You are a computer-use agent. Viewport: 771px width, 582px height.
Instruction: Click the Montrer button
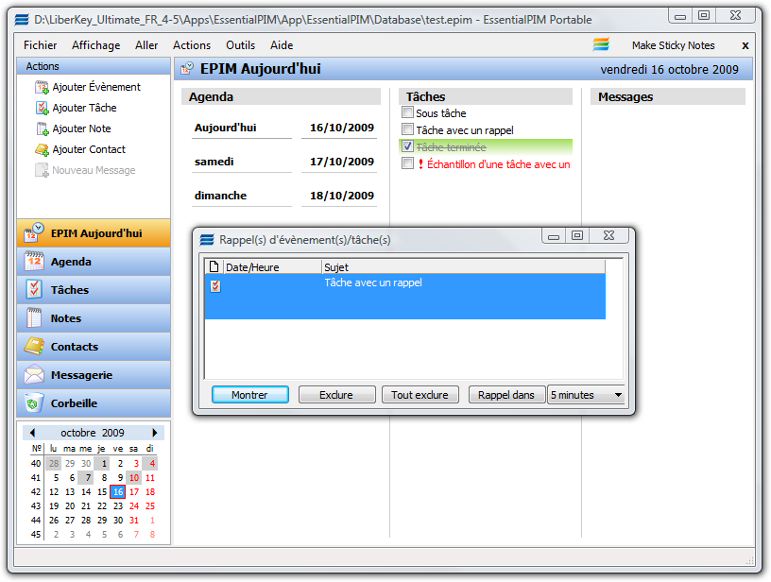[250, 395]
